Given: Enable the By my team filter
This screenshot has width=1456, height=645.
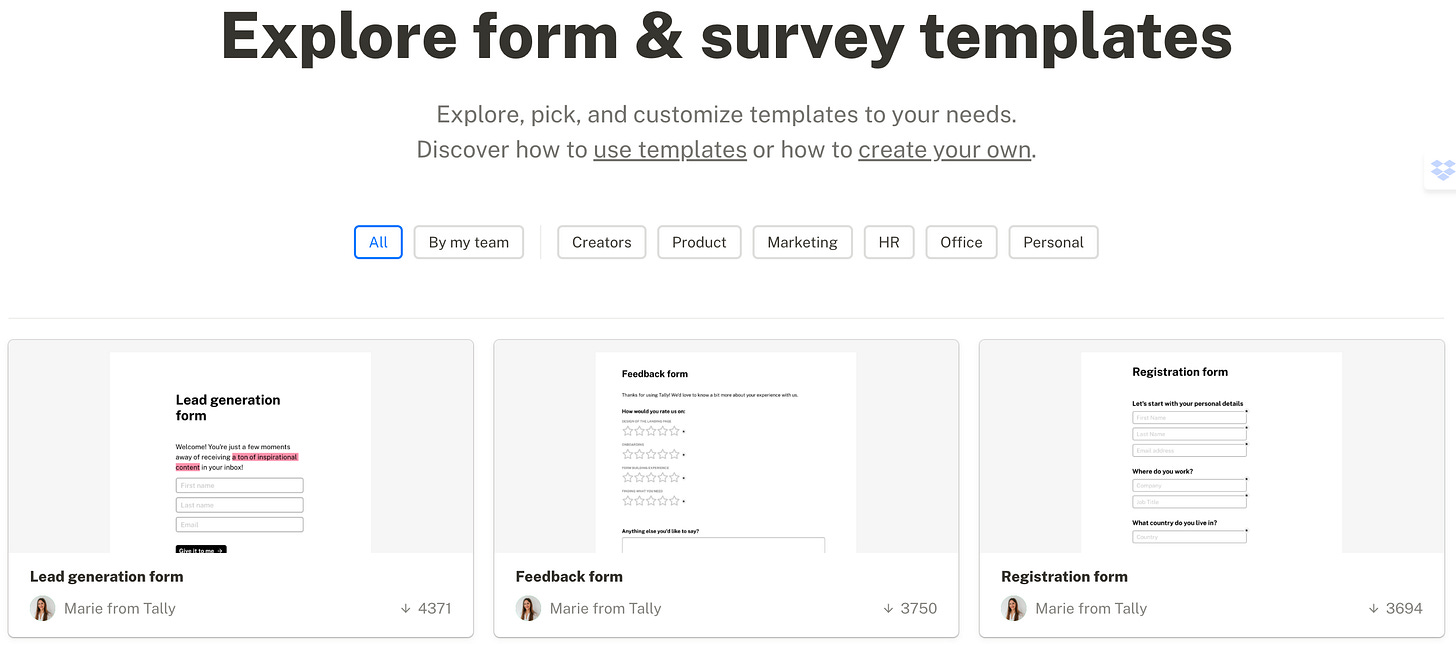Looking at the screenshot, I should [468, 241].
